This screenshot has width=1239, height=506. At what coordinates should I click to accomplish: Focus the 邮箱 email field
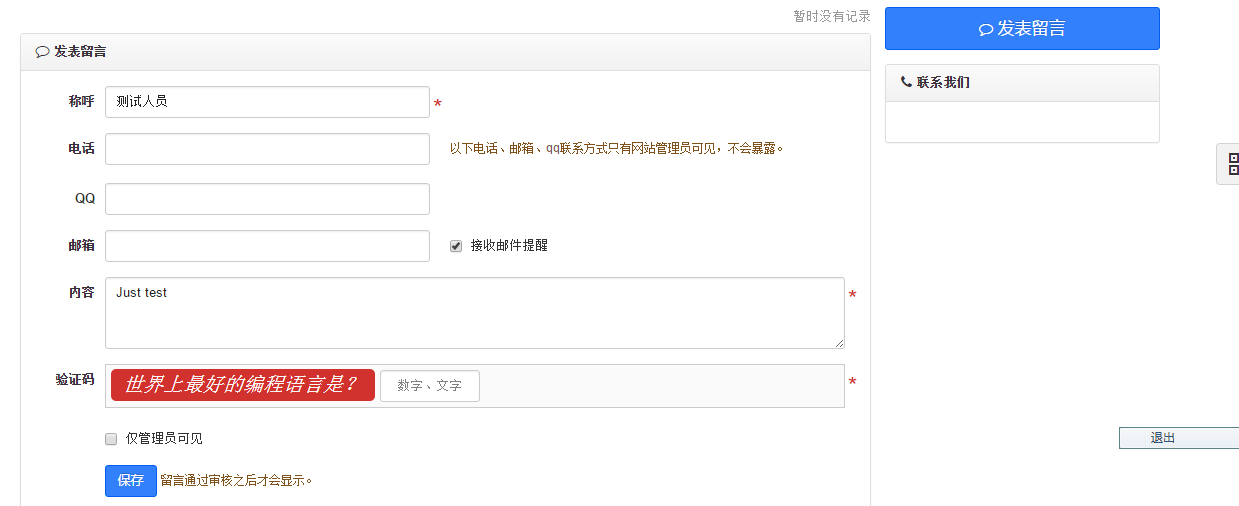267,246
